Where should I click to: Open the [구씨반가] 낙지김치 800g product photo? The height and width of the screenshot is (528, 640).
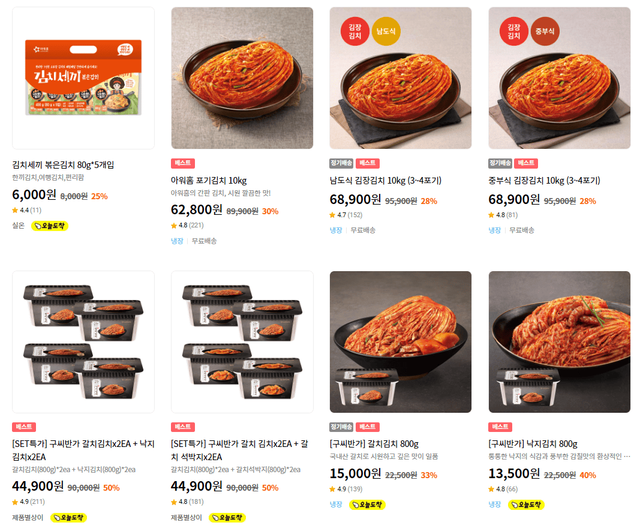[x=559, y=341]
